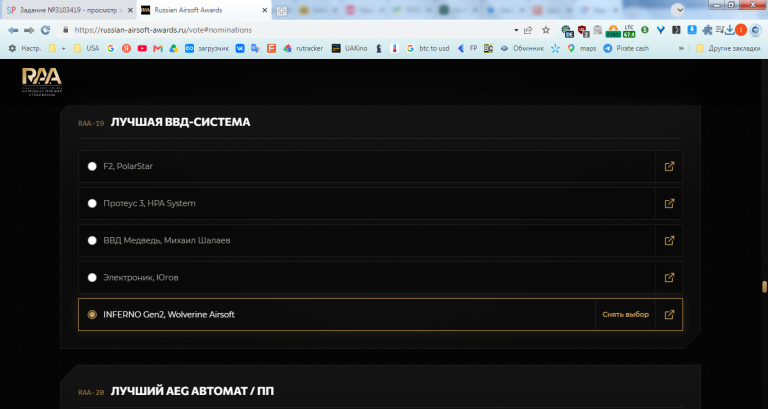Open the USA bookmarks folder
The height and width of the screenshot is (409, 768).
pos(86,48)
